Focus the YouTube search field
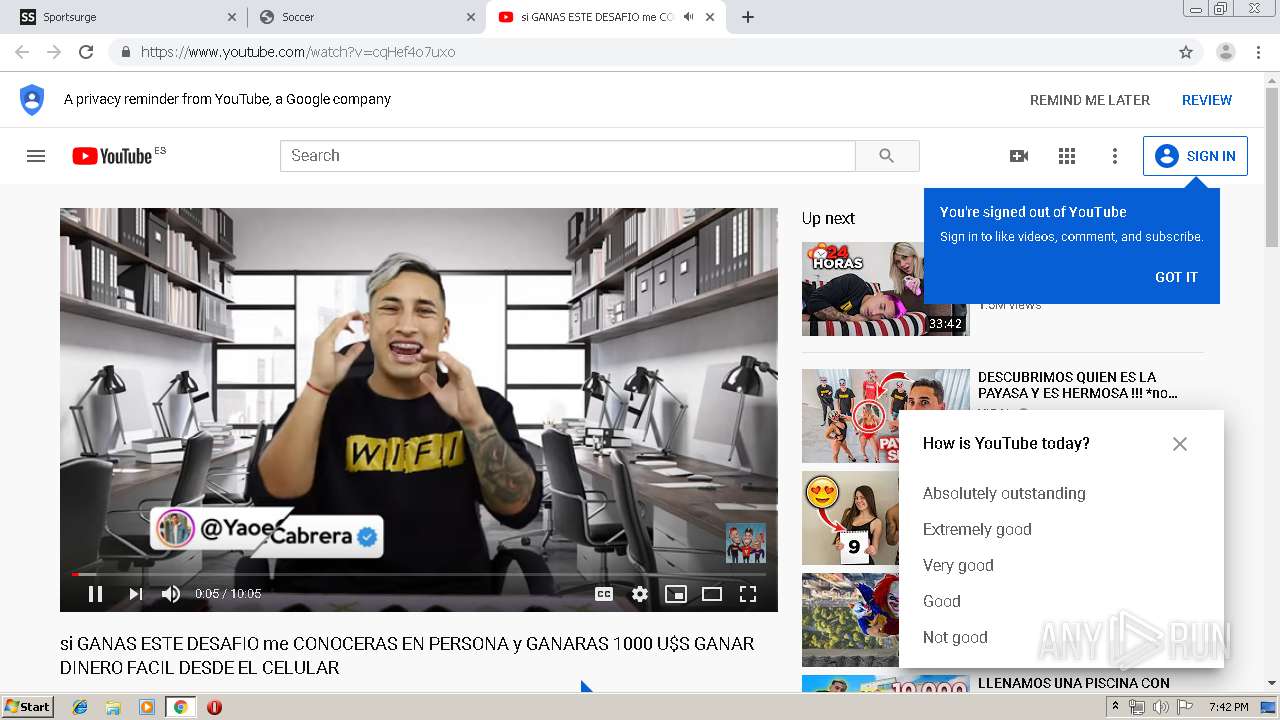This screenshot has height=720, width=1280. tap(568, 156)
